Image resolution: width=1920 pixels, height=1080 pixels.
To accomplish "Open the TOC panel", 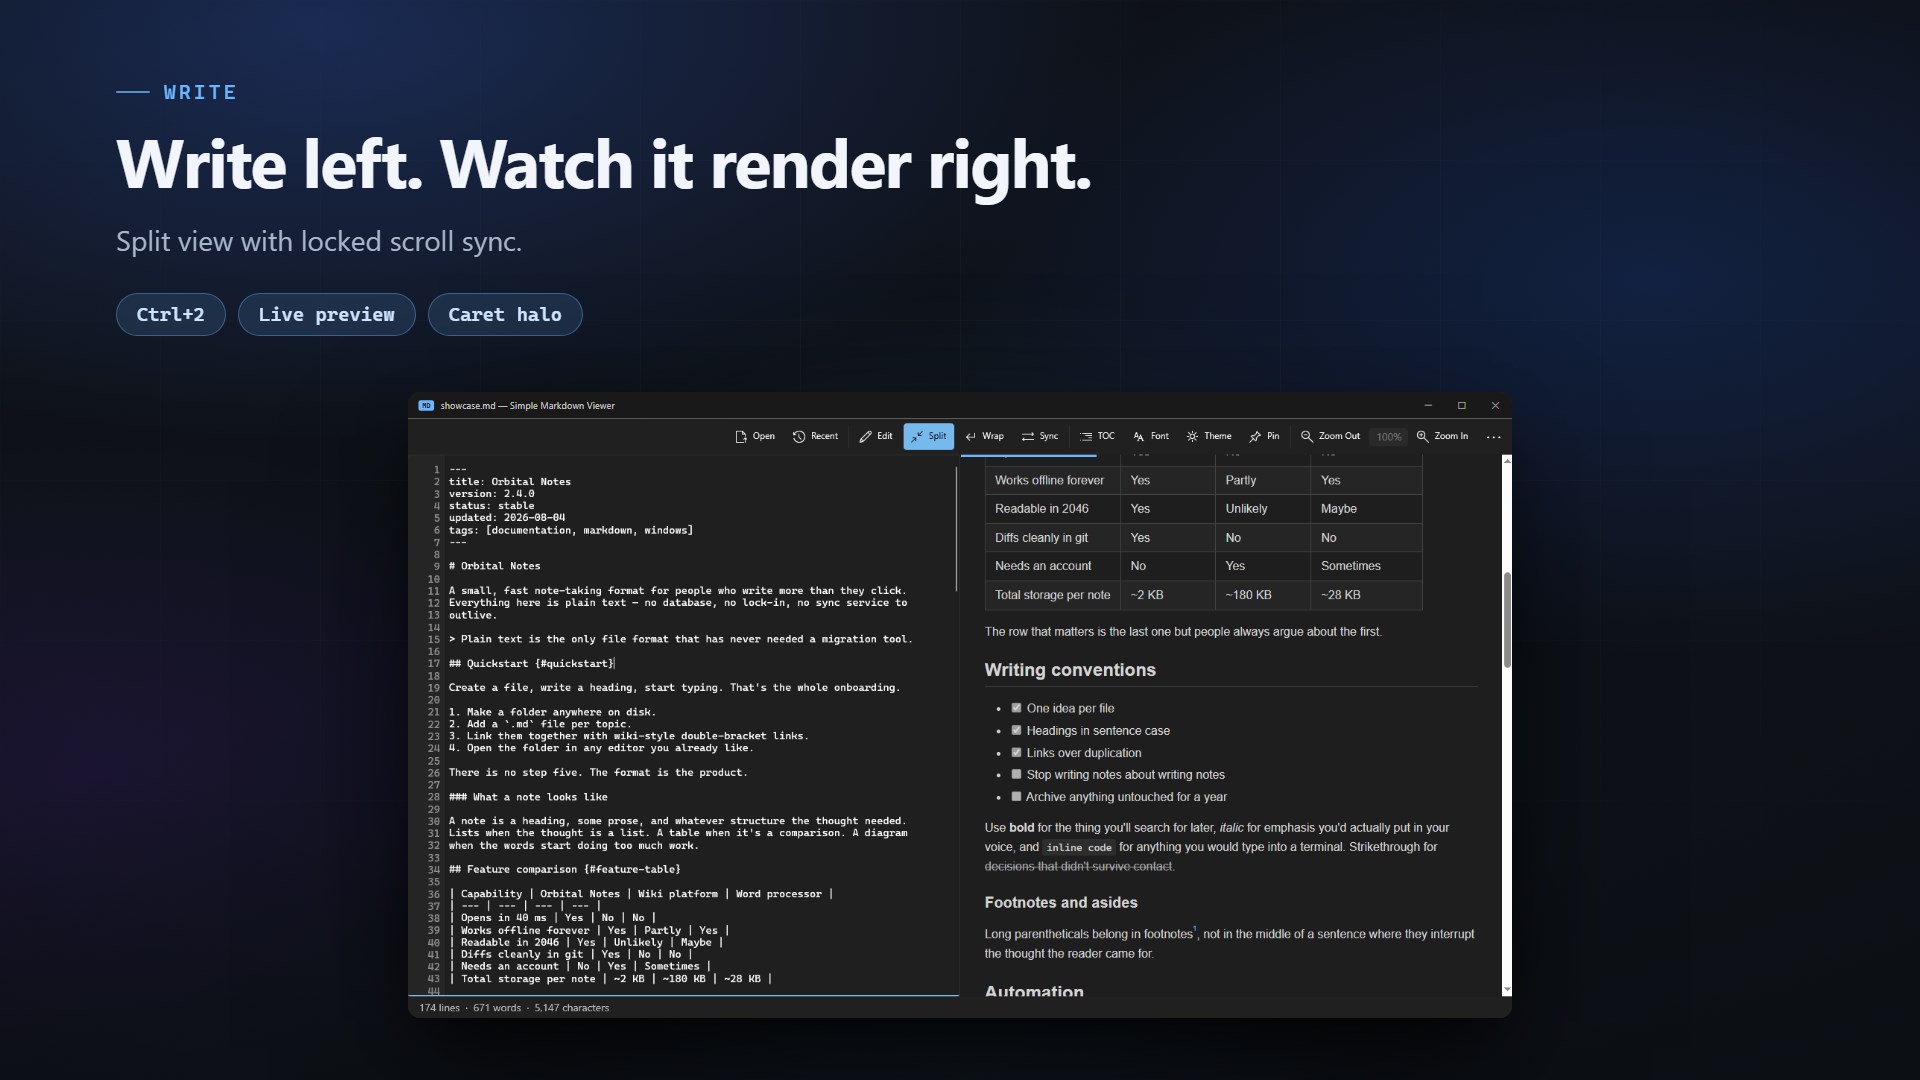I will click(x=1097, y=436).
